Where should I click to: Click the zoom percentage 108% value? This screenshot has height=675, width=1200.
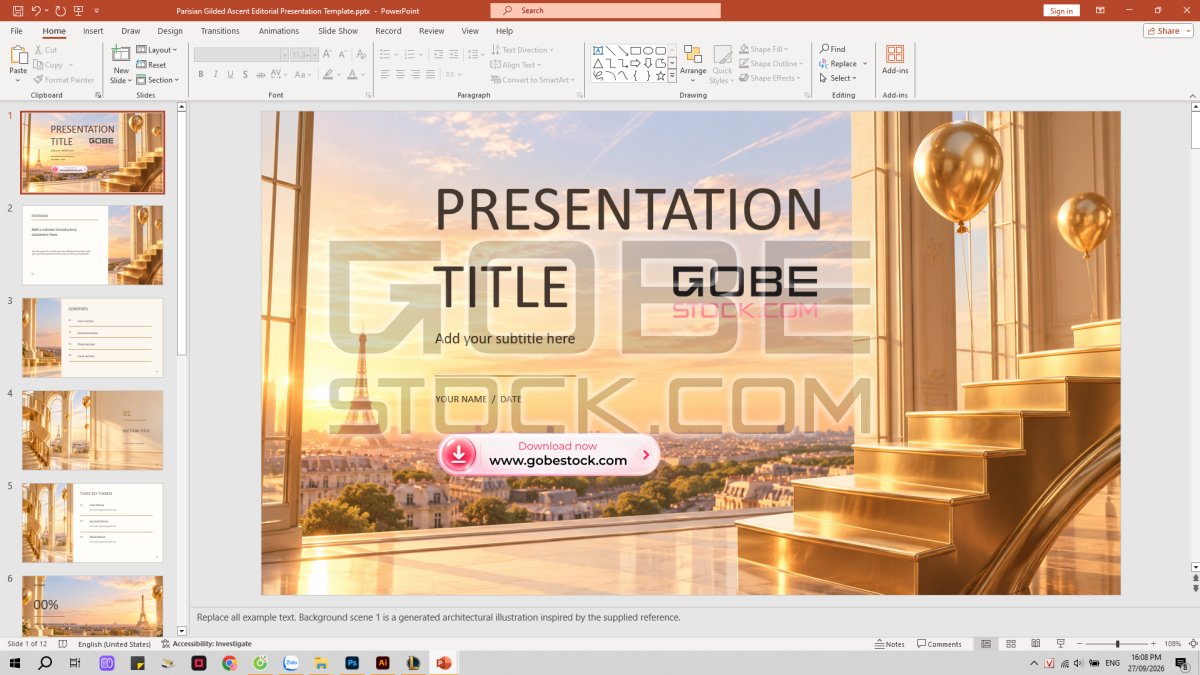pyautogui.click(x=1173, y=644)
